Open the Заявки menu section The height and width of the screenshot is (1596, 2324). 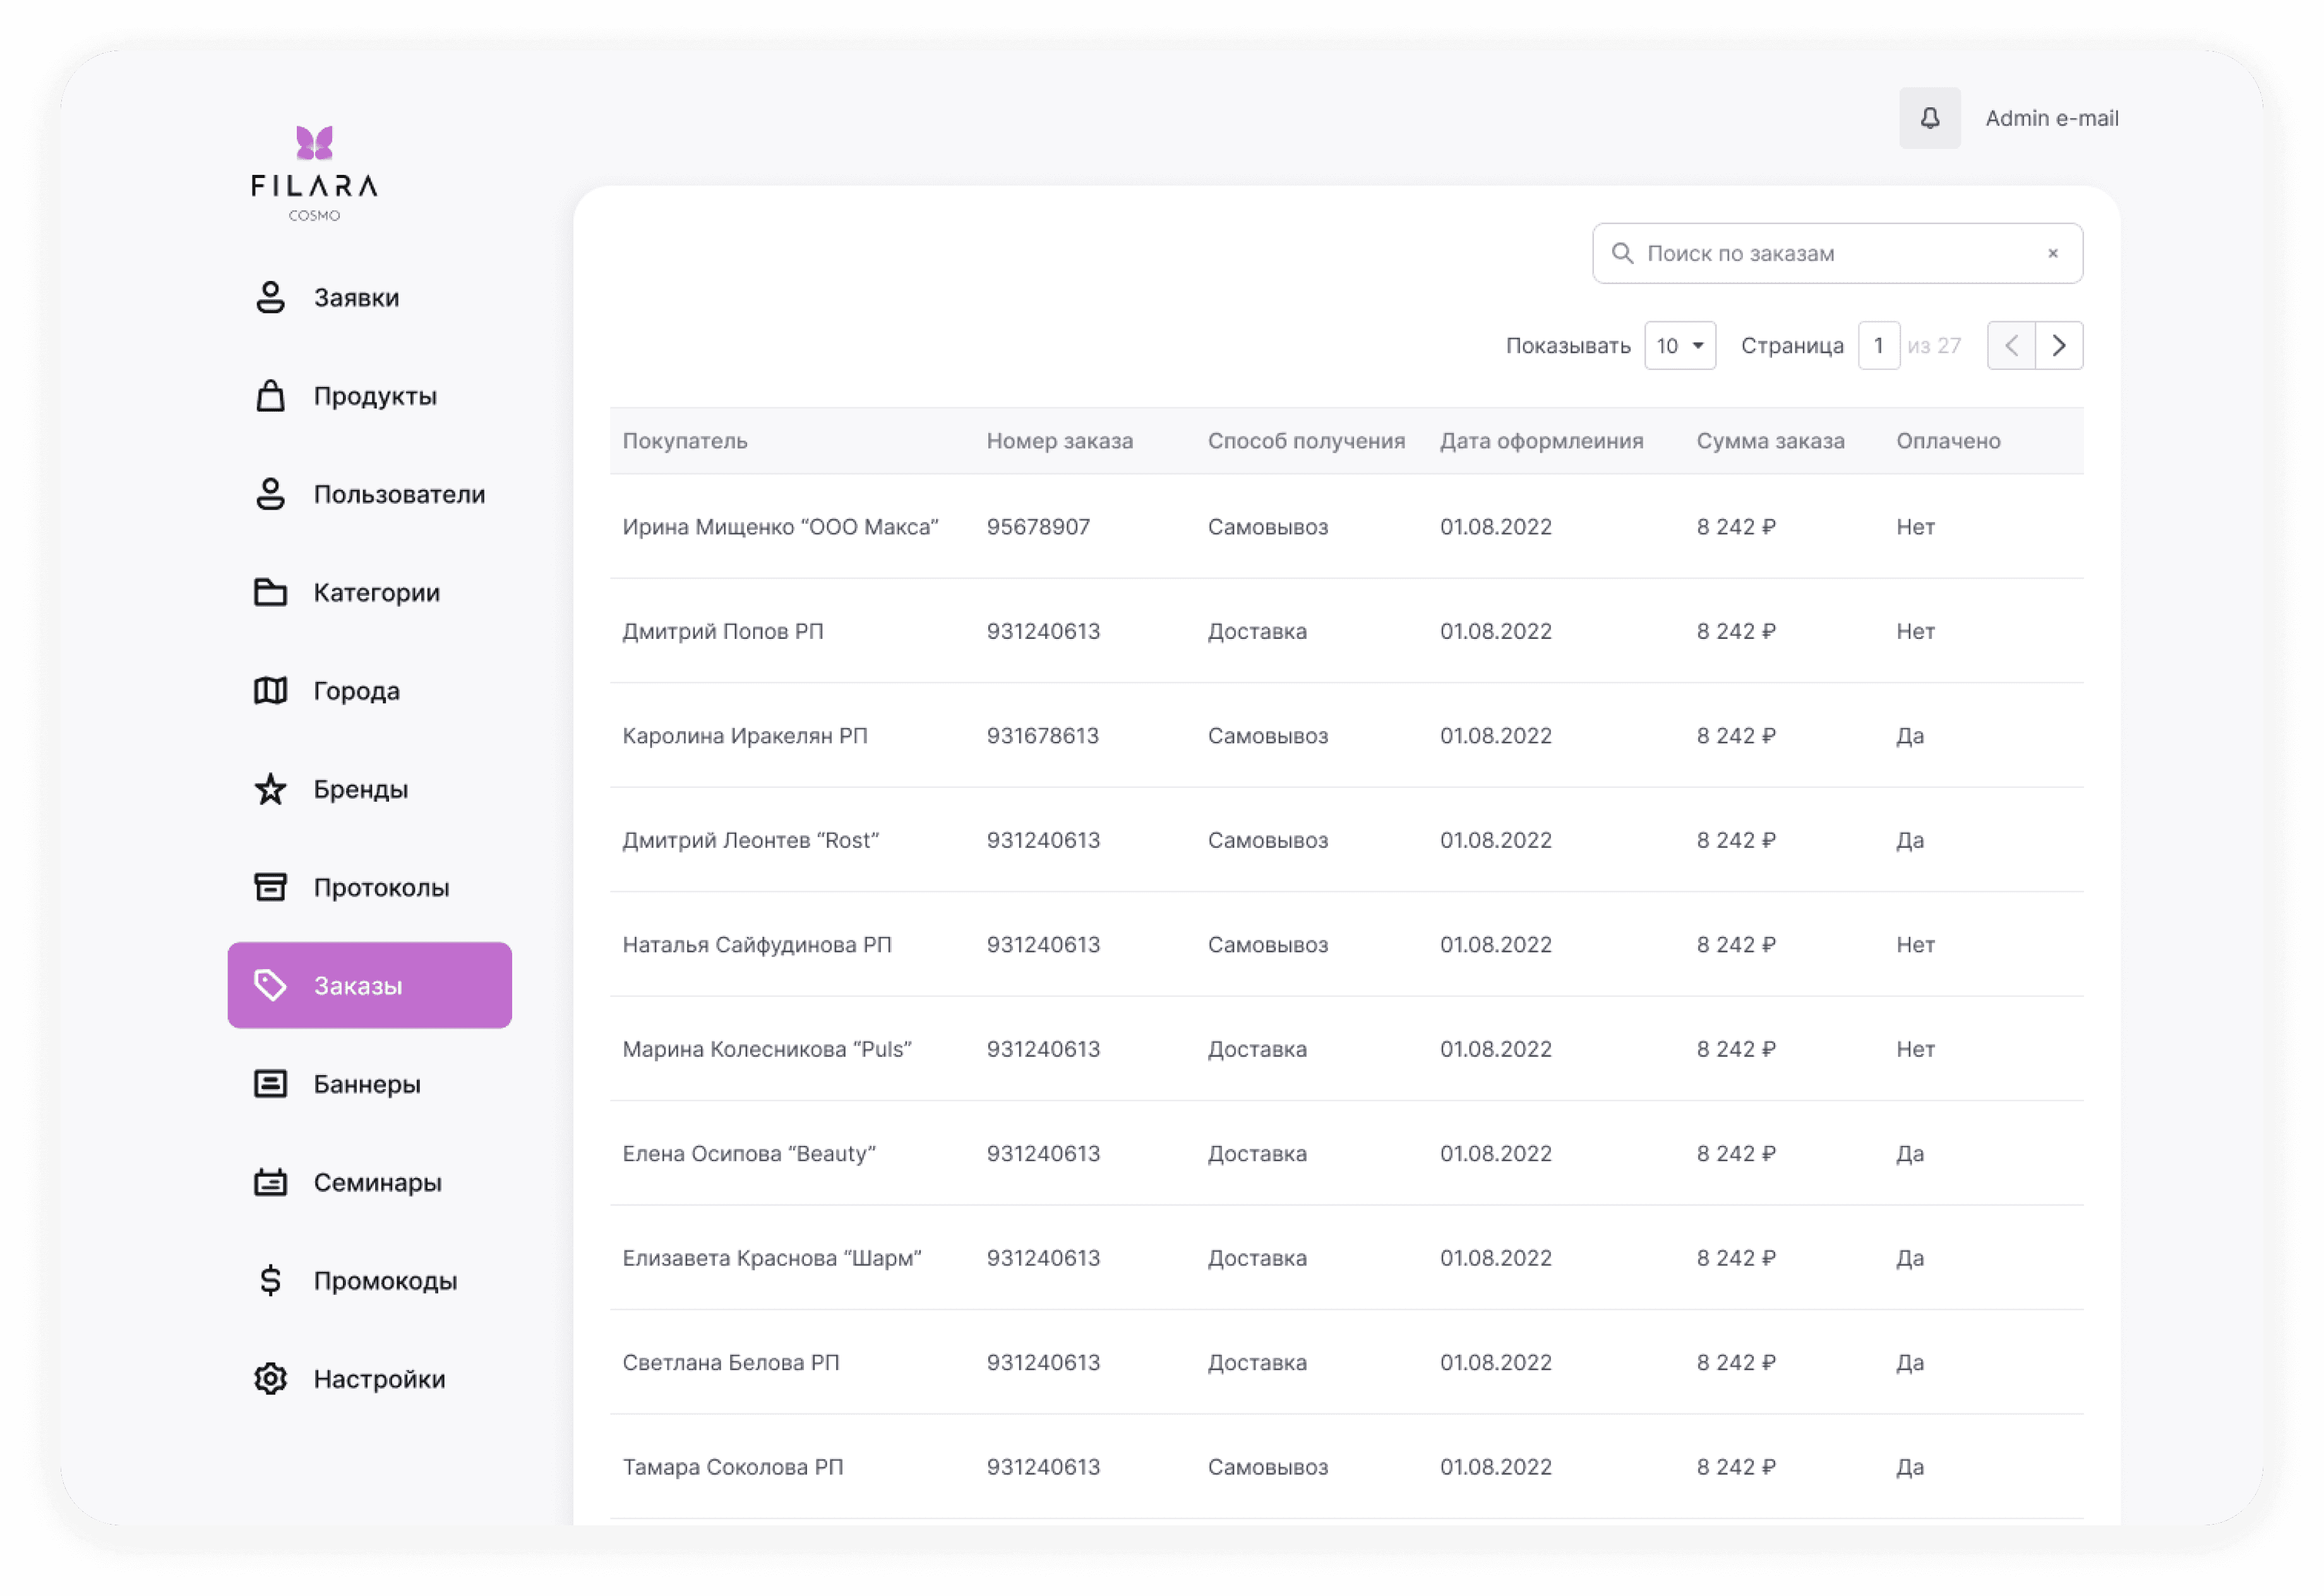(356, 298)
